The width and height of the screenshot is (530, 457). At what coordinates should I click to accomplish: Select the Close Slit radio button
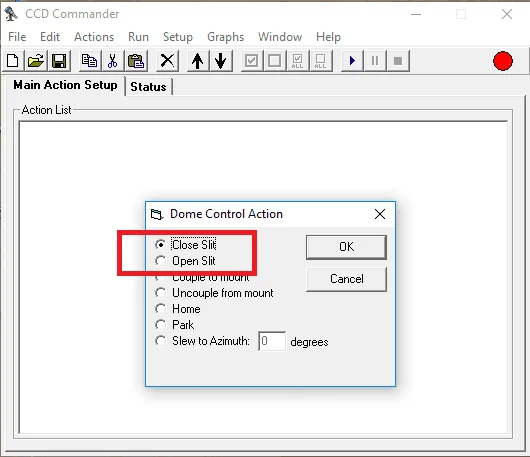click(x=160, y=244)
